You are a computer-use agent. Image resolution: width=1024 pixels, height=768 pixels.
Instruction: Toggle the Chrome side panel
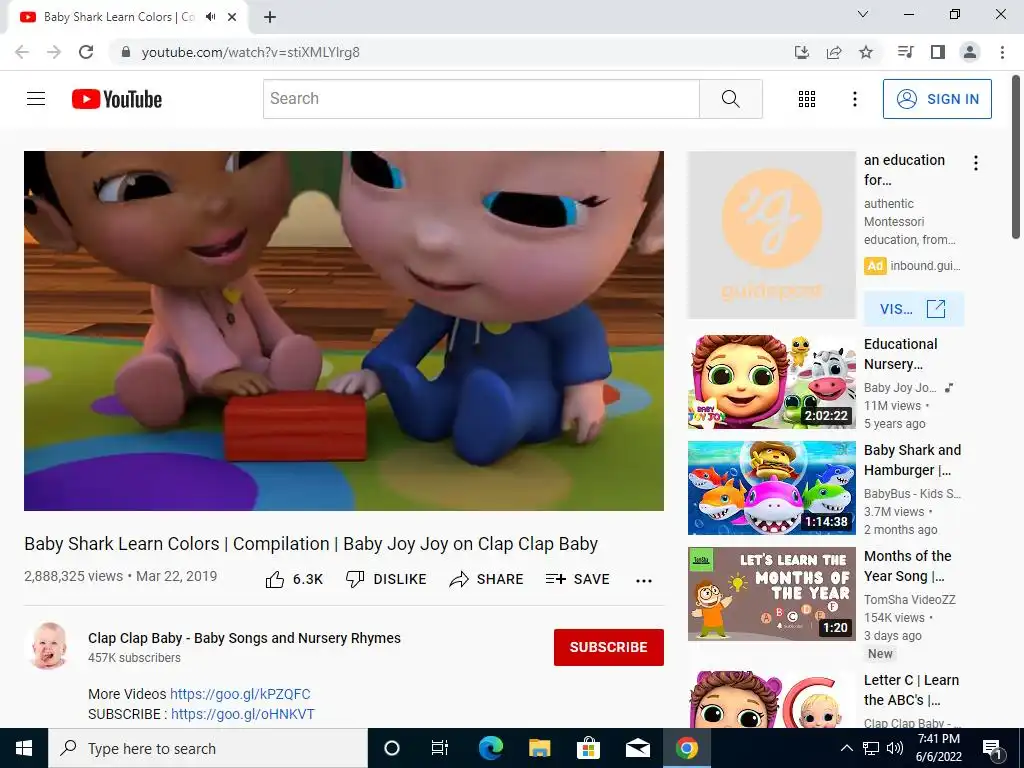pos(938,52)
